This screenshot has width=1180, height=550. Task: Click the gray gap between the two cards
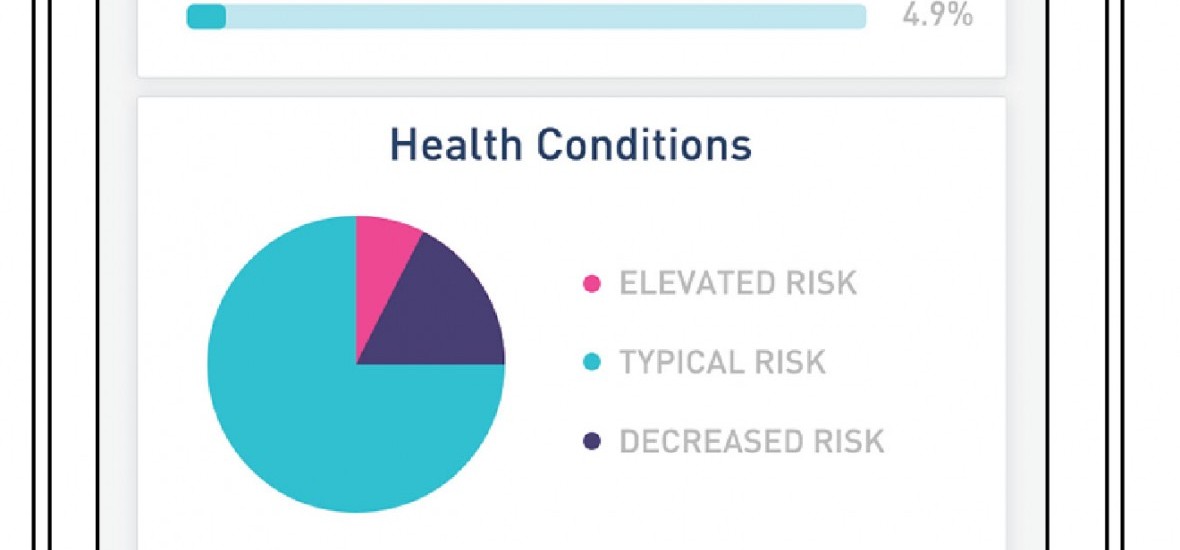(570, 87)
